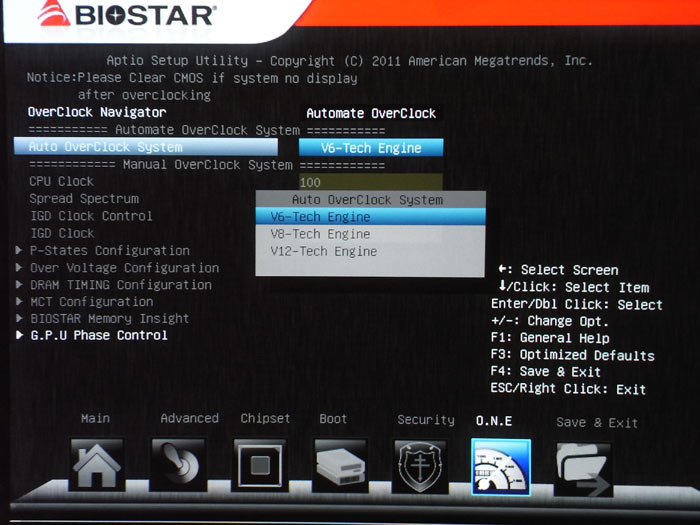Choose V6-Tech Engine in popup list
This screenshot has height=525, width=700.
[370, 217]
